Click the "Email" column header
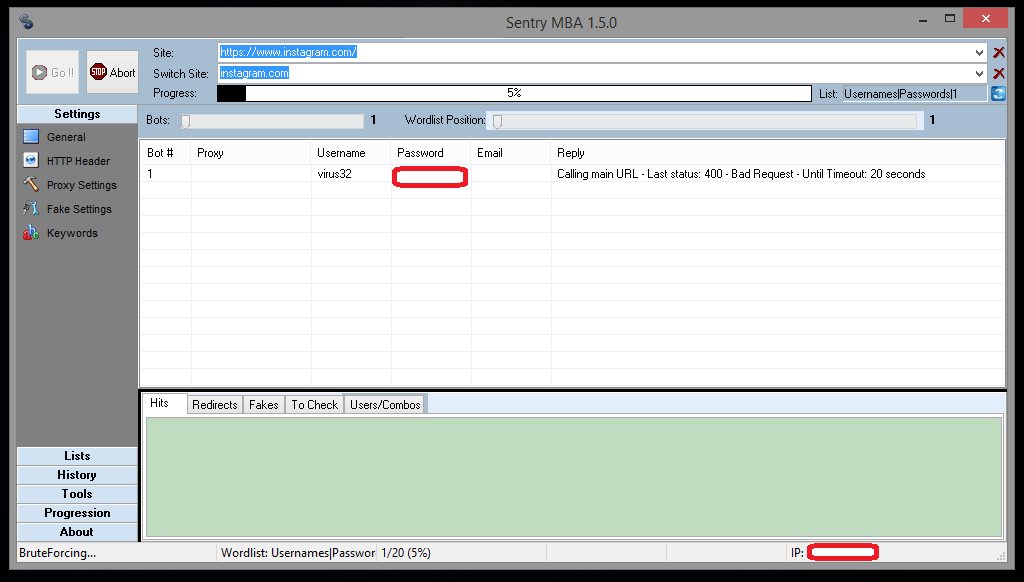Image resolution: width=1024 pixels, height=582 pixels. (511, 153)
